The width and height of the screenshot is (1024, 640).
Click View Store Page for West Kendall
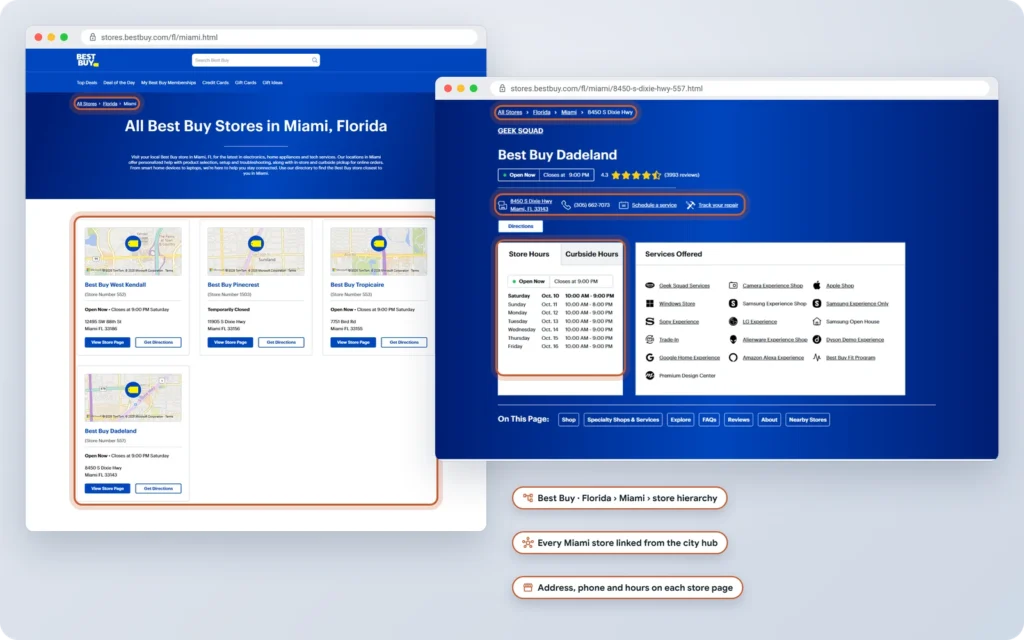pos(107,342)
